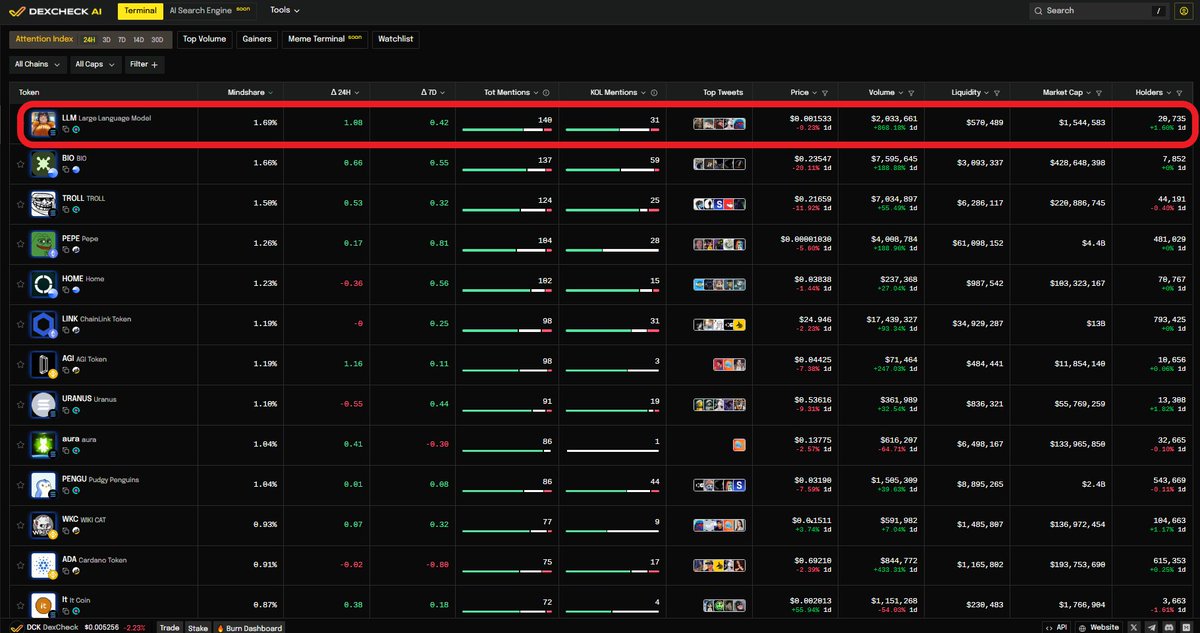The image size is (1200, 633).
Task: Select the 7D timeframe option
Action: 122,39
